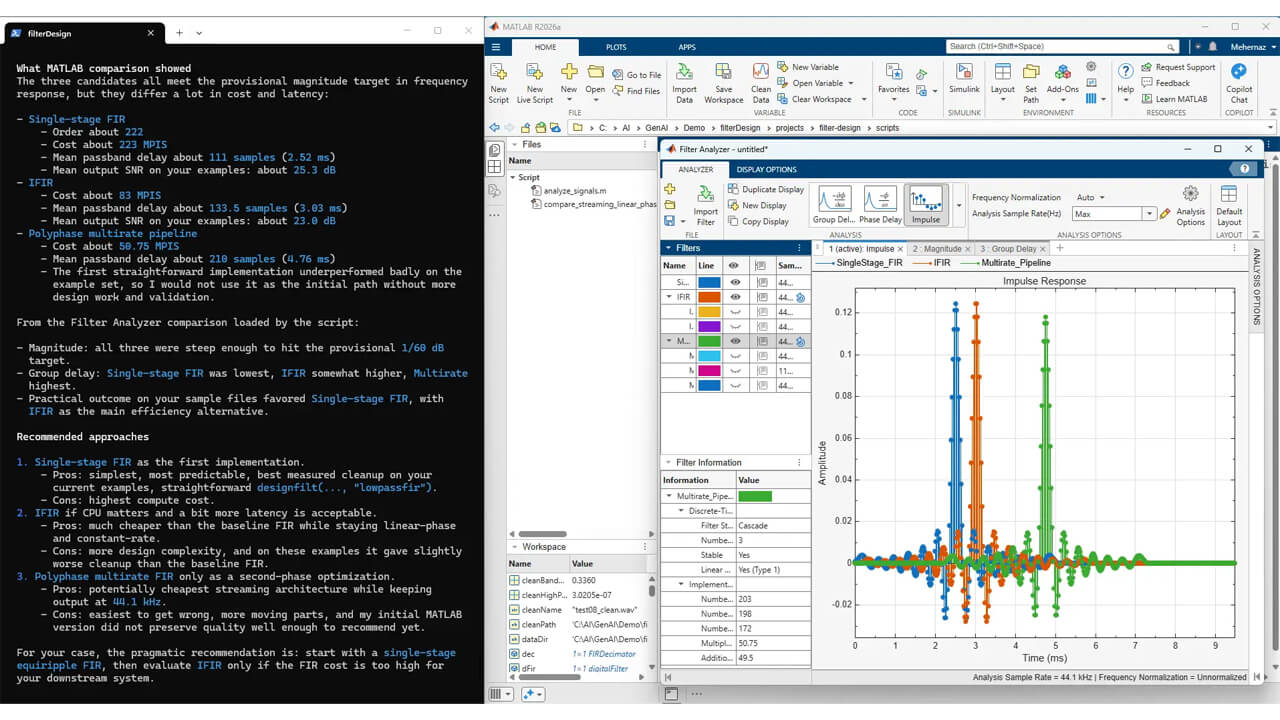Click the MATLAB search box
The height and width of the screenshot is (720, 1280).
1063,47
